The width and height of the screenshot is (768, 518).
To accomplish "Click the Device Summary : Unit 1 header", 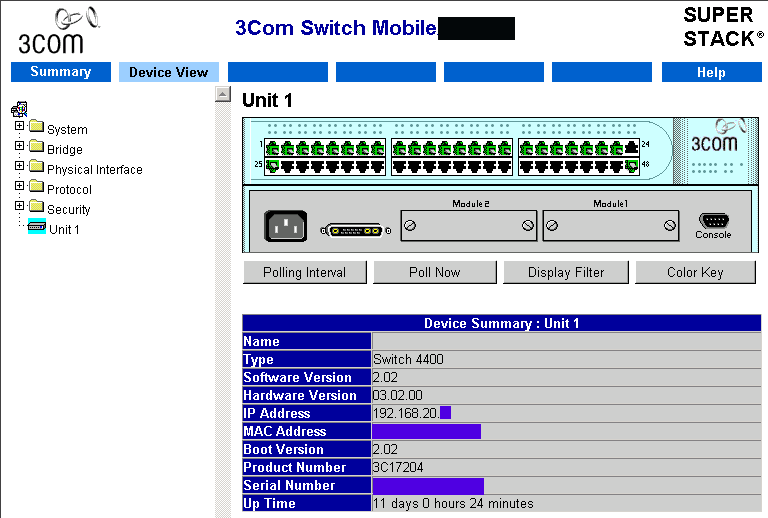I will tap(502, 323).
